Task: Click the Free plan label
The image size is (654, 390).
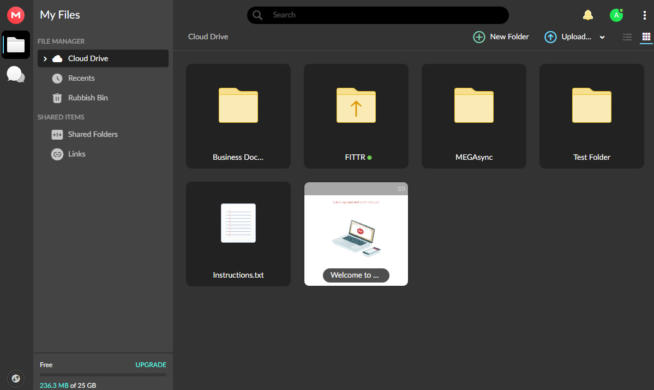Action: tap(46, 365)
